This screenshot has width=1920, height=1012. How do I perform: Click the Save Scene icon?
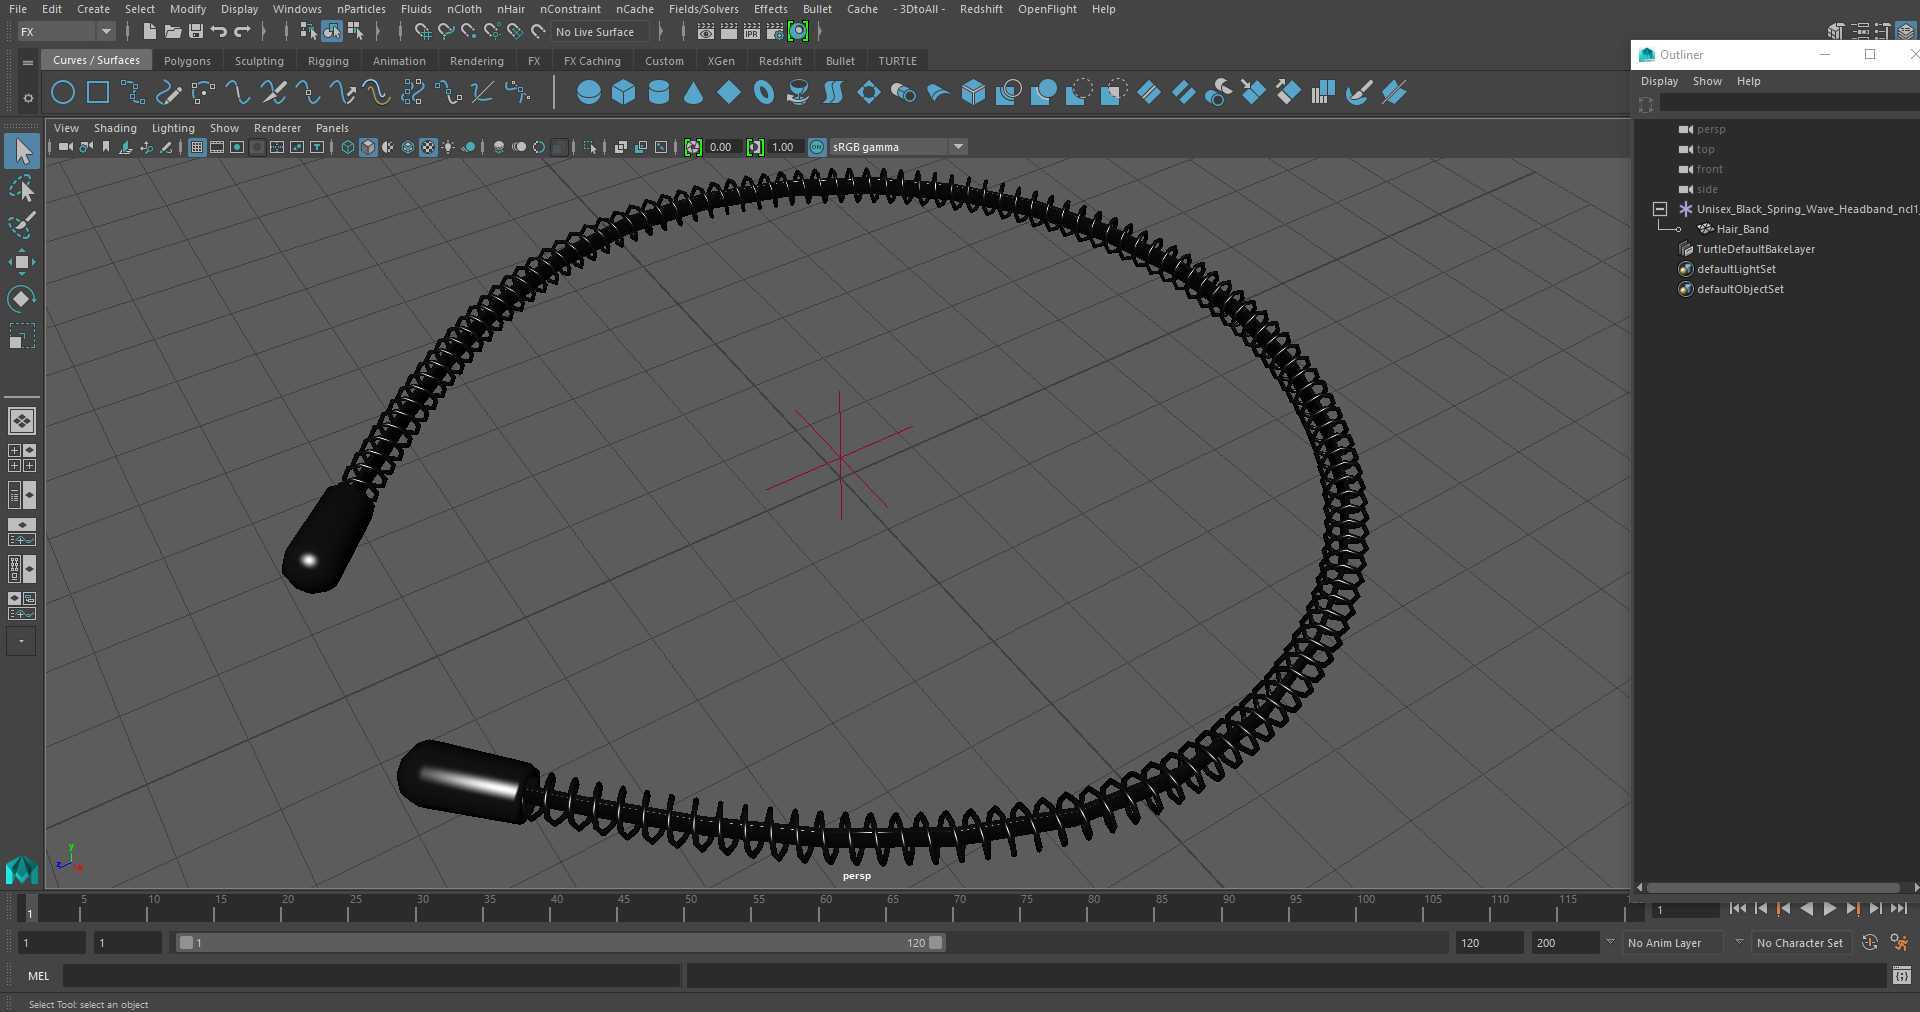195,32
